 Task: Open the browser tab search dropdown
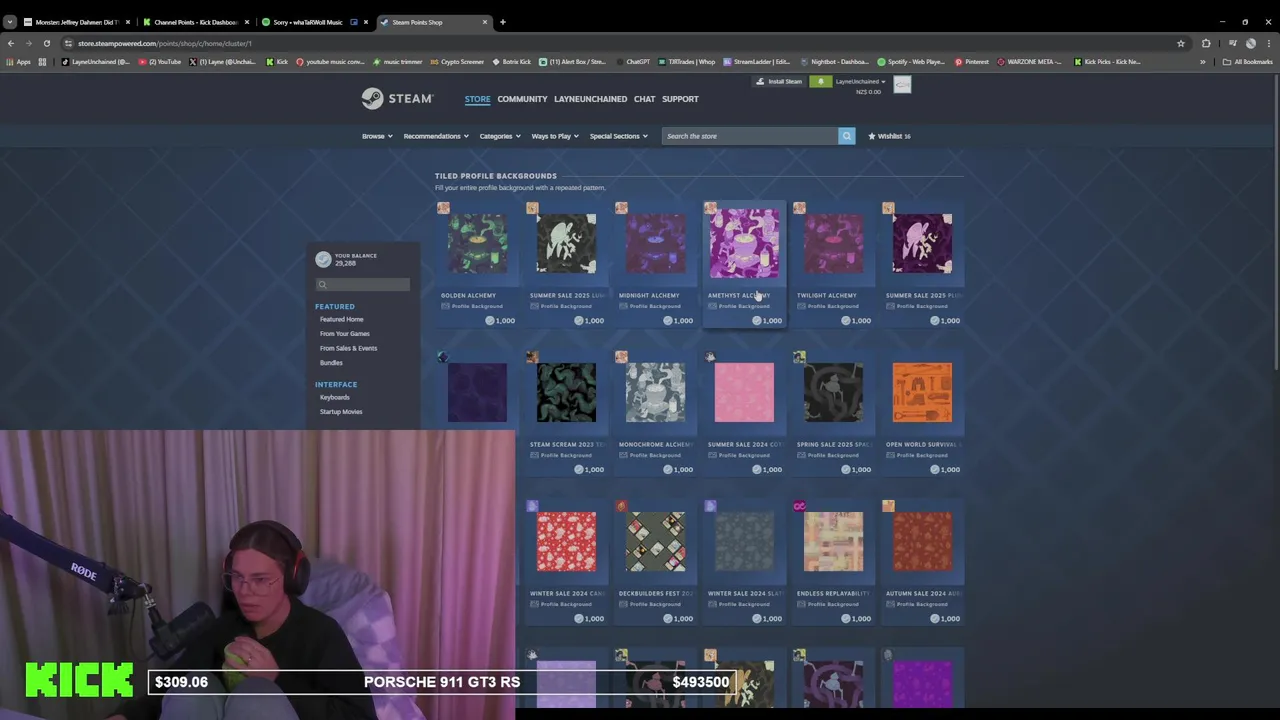[x=10, y=22]
